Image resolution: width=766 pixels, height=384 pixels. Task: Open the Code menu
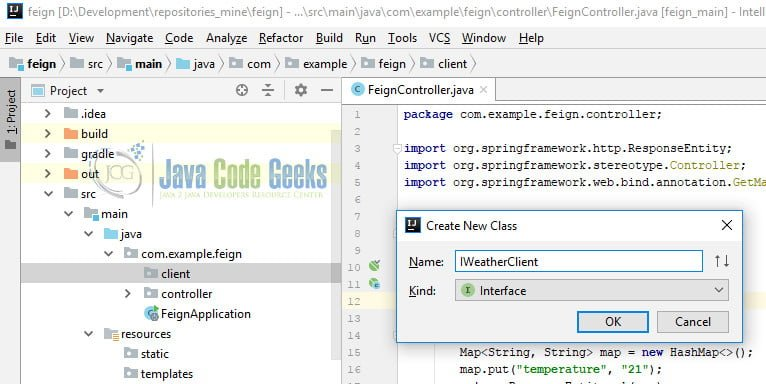point(179,38)
